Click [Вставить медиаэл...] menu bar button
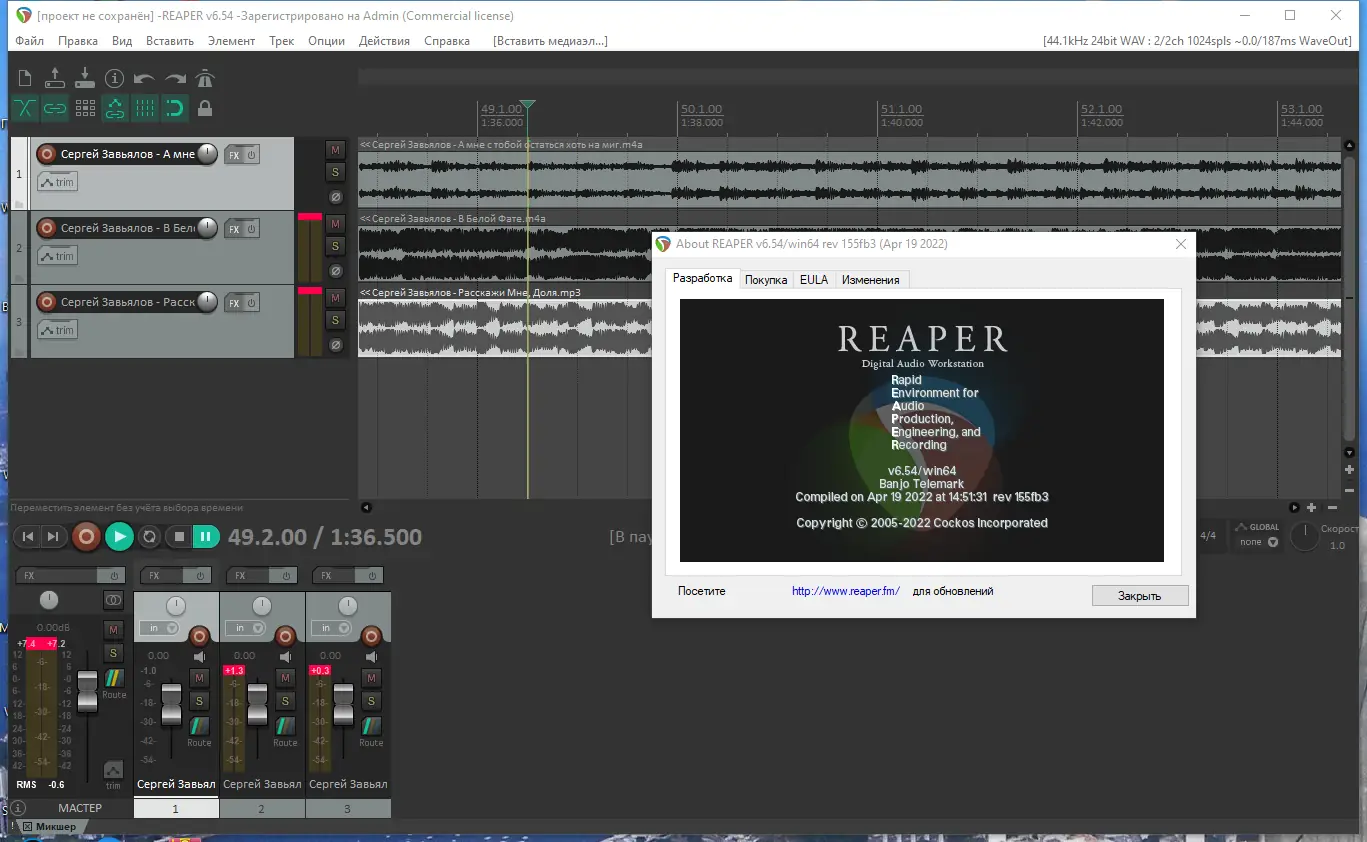The width and height of the screenshot is (1367, 842). point(550,41)
